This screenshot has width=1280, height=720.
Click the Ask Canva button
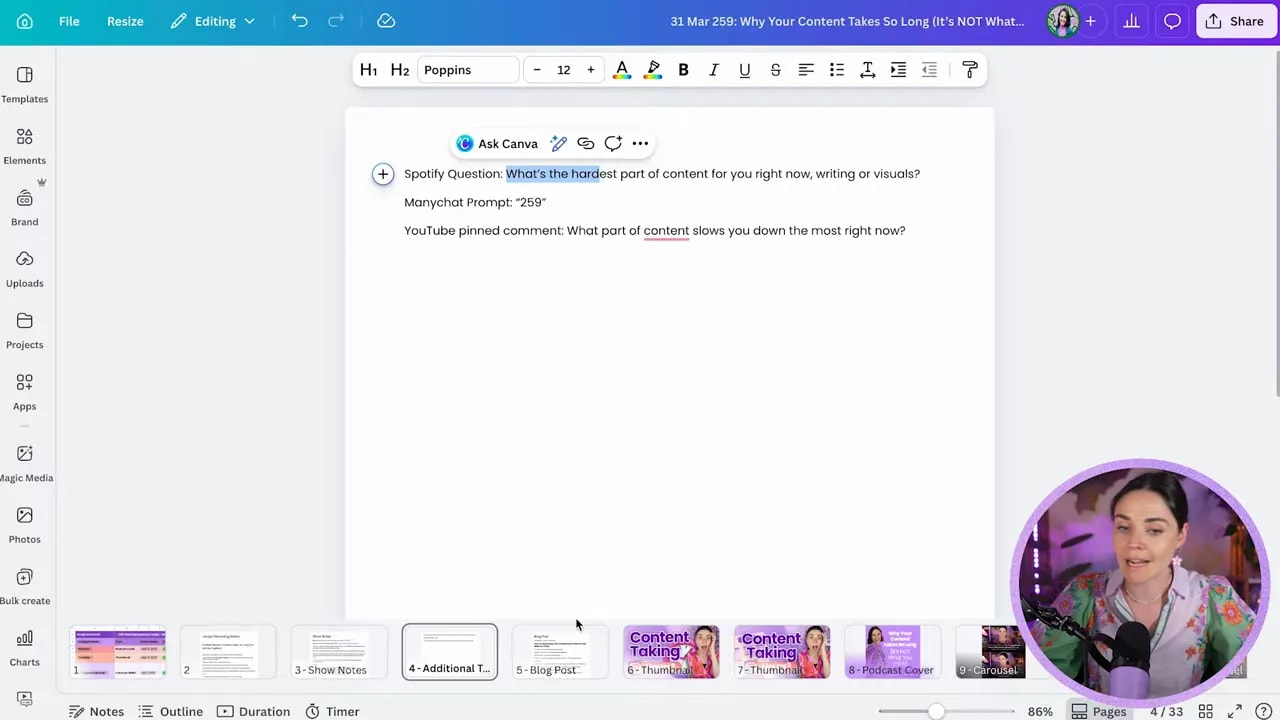click(497, 144)
